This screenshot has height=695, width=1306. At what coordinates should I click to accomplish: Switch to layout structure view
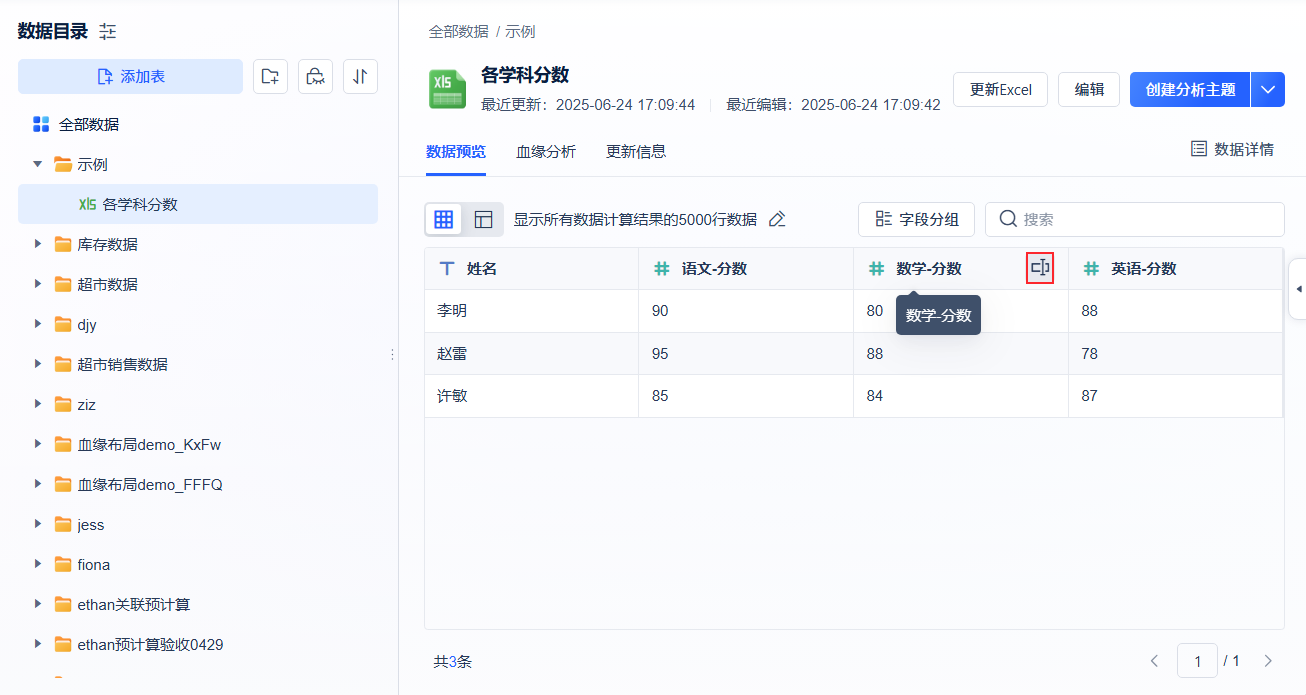483,220
